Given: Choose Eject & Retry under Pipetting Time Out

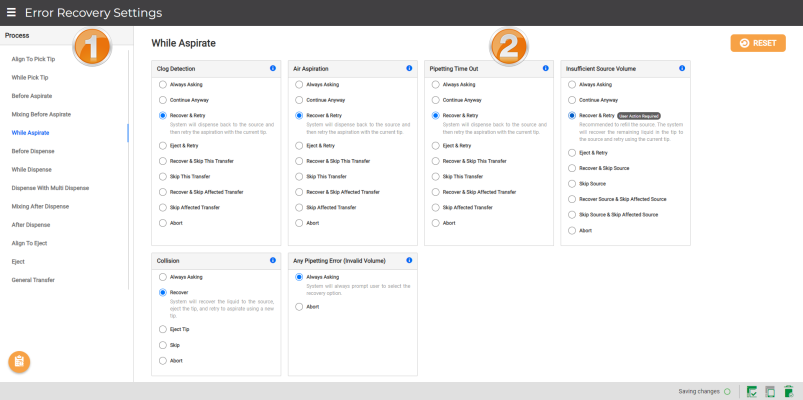Looking at the screenshot, I should (433, 145).
